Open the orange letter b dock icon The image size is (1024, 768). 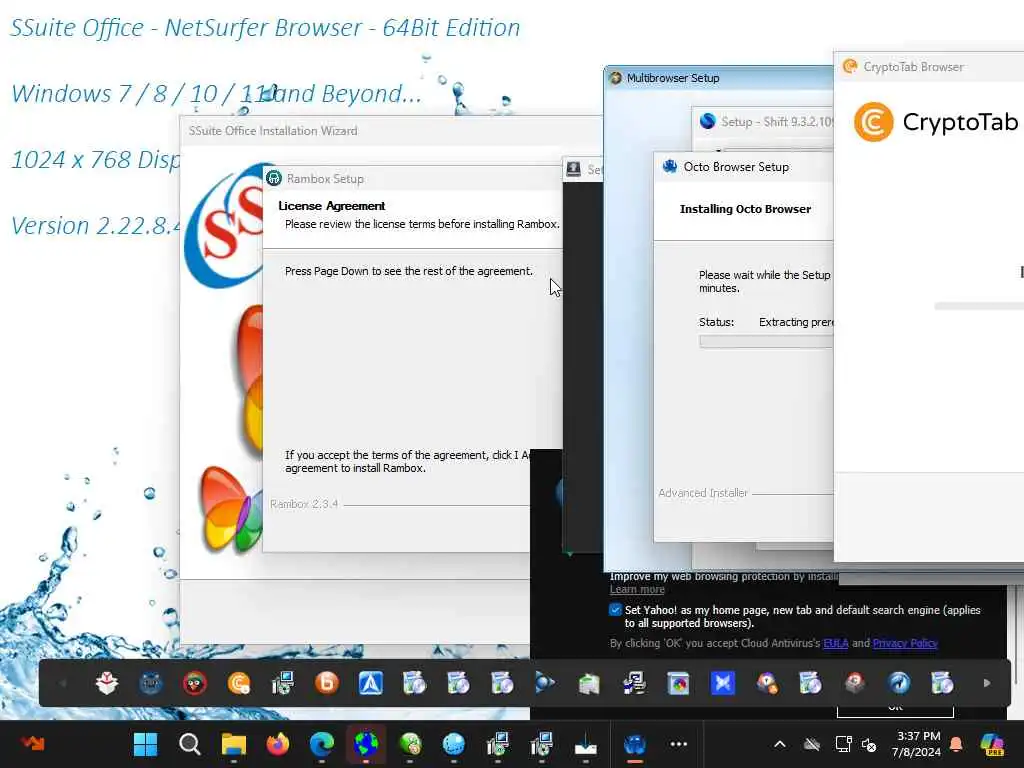(x=327, y=683)
